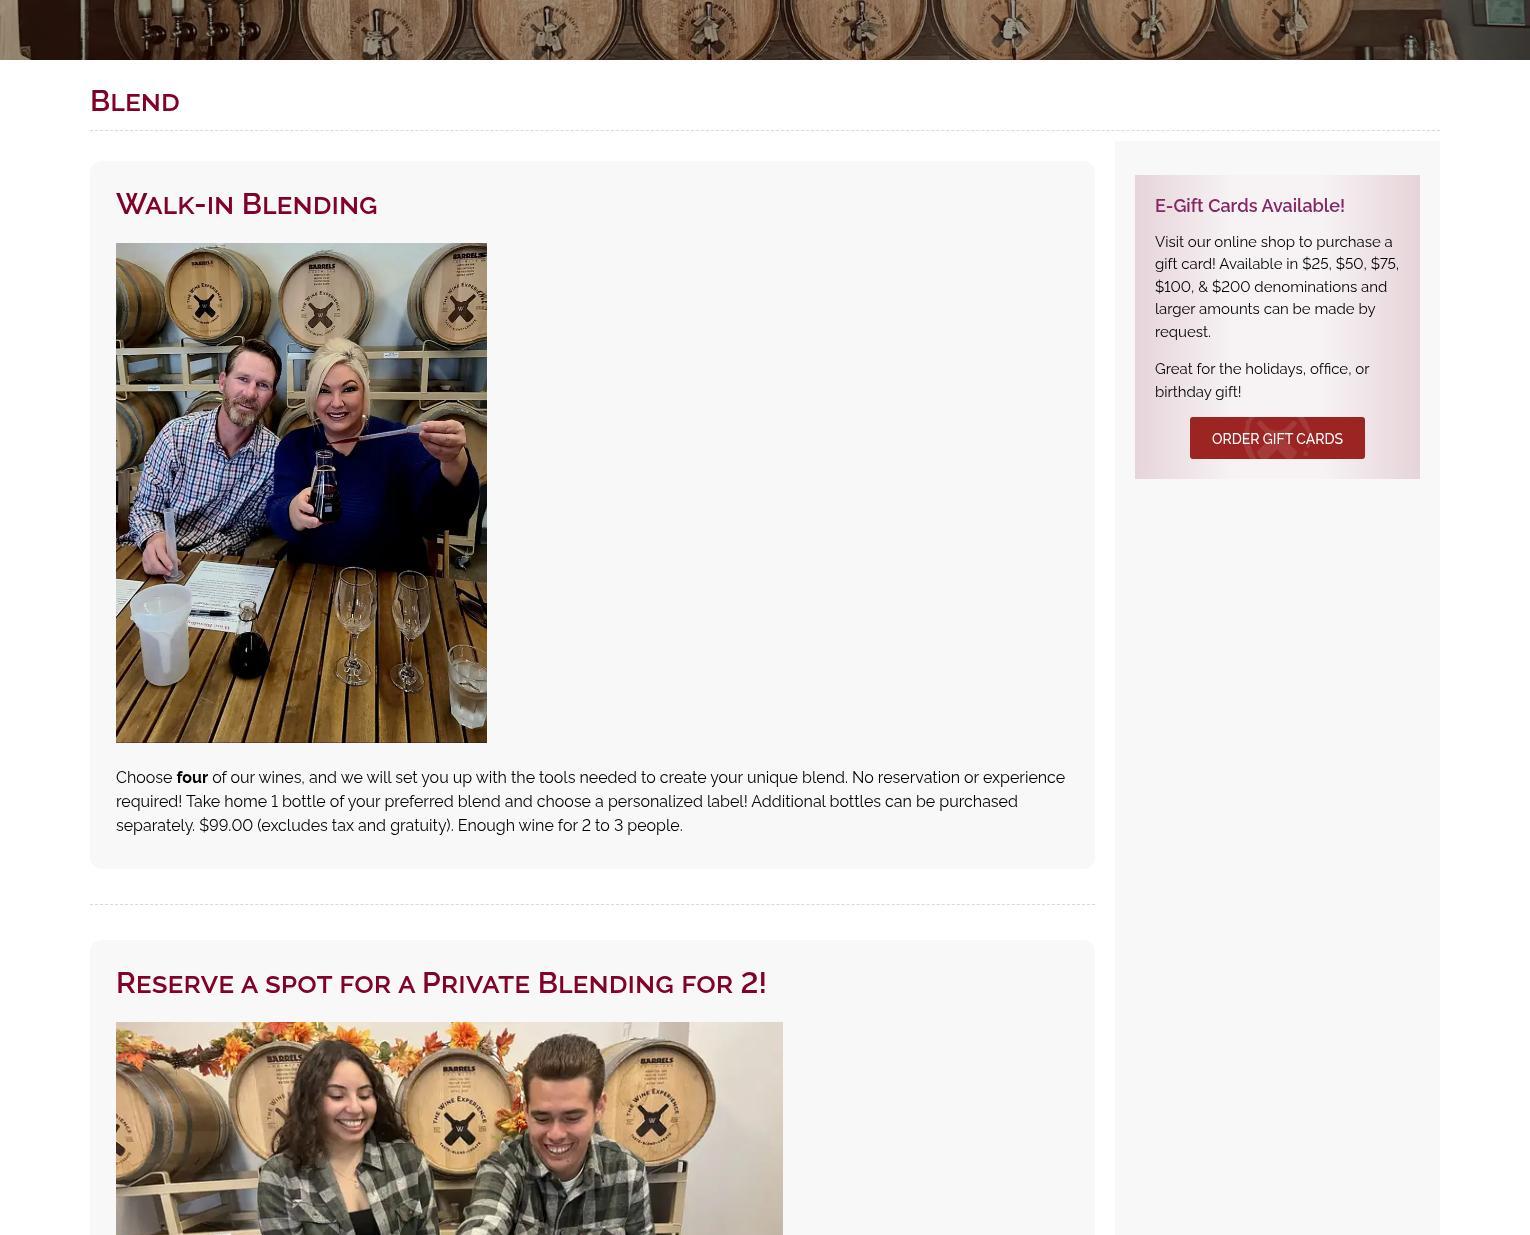1530x1235 pixels.
Task: Click the wine flask in couple photo
Action: point(323,485)
